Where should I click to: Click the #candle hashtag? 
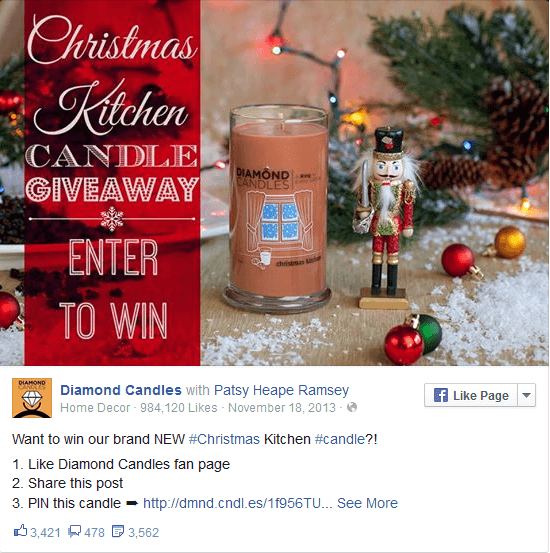[x=340, y=439]
